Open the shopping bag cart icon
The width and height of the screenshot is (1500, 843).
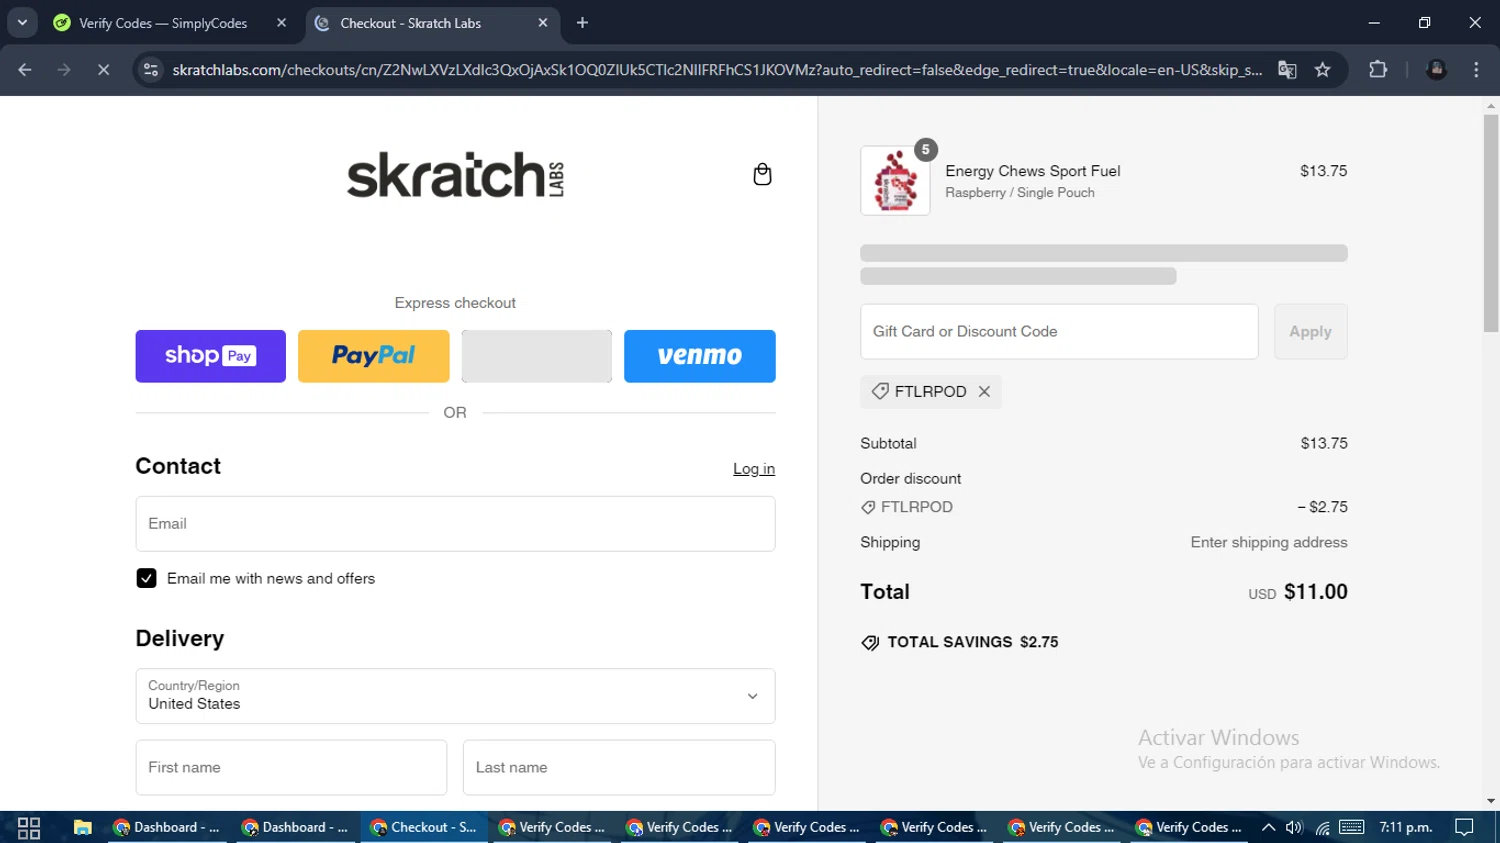click(x=762, y=174)
